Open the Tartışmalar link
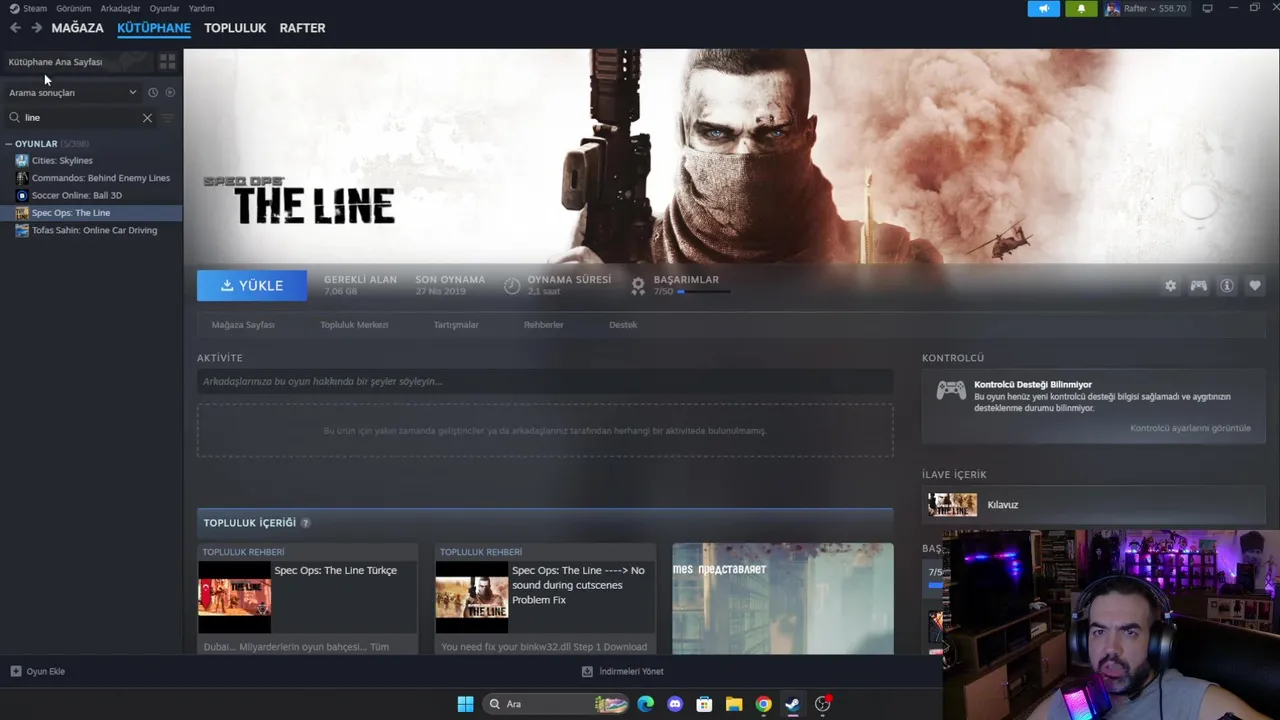 [x=456, y=325]
